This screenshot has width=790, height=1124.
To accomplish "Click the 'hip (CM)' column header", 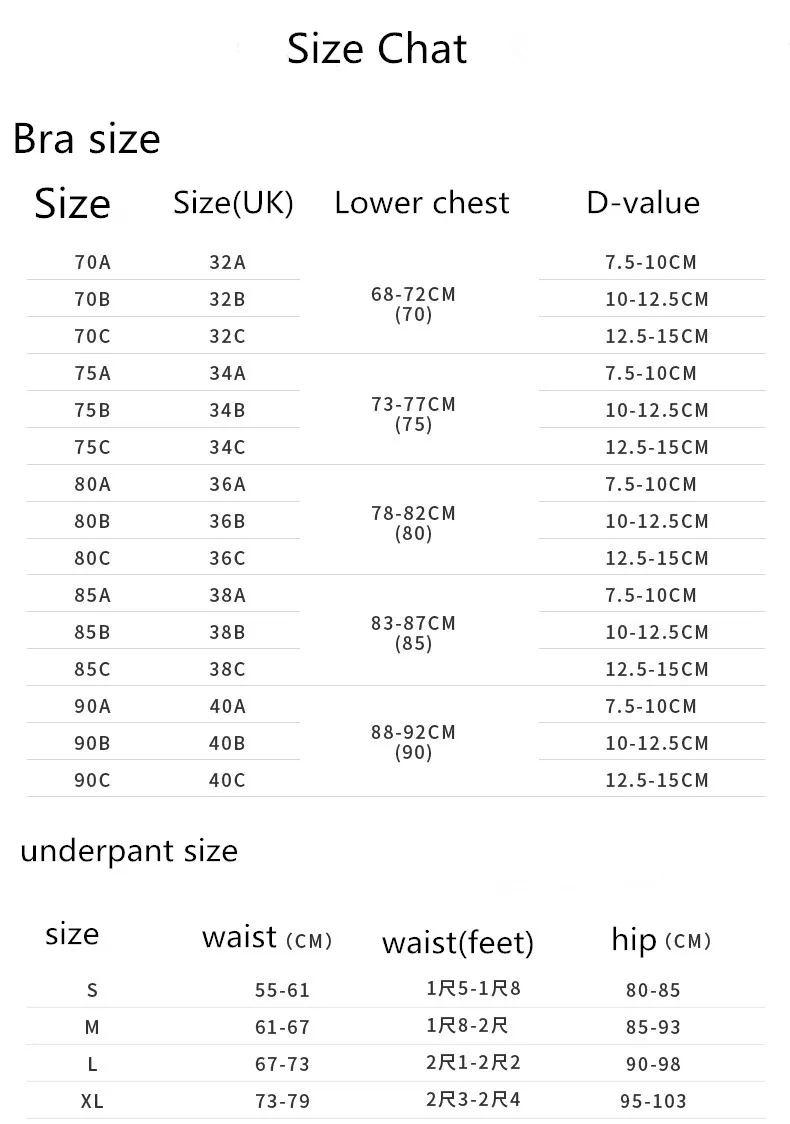I will point(661,940).
